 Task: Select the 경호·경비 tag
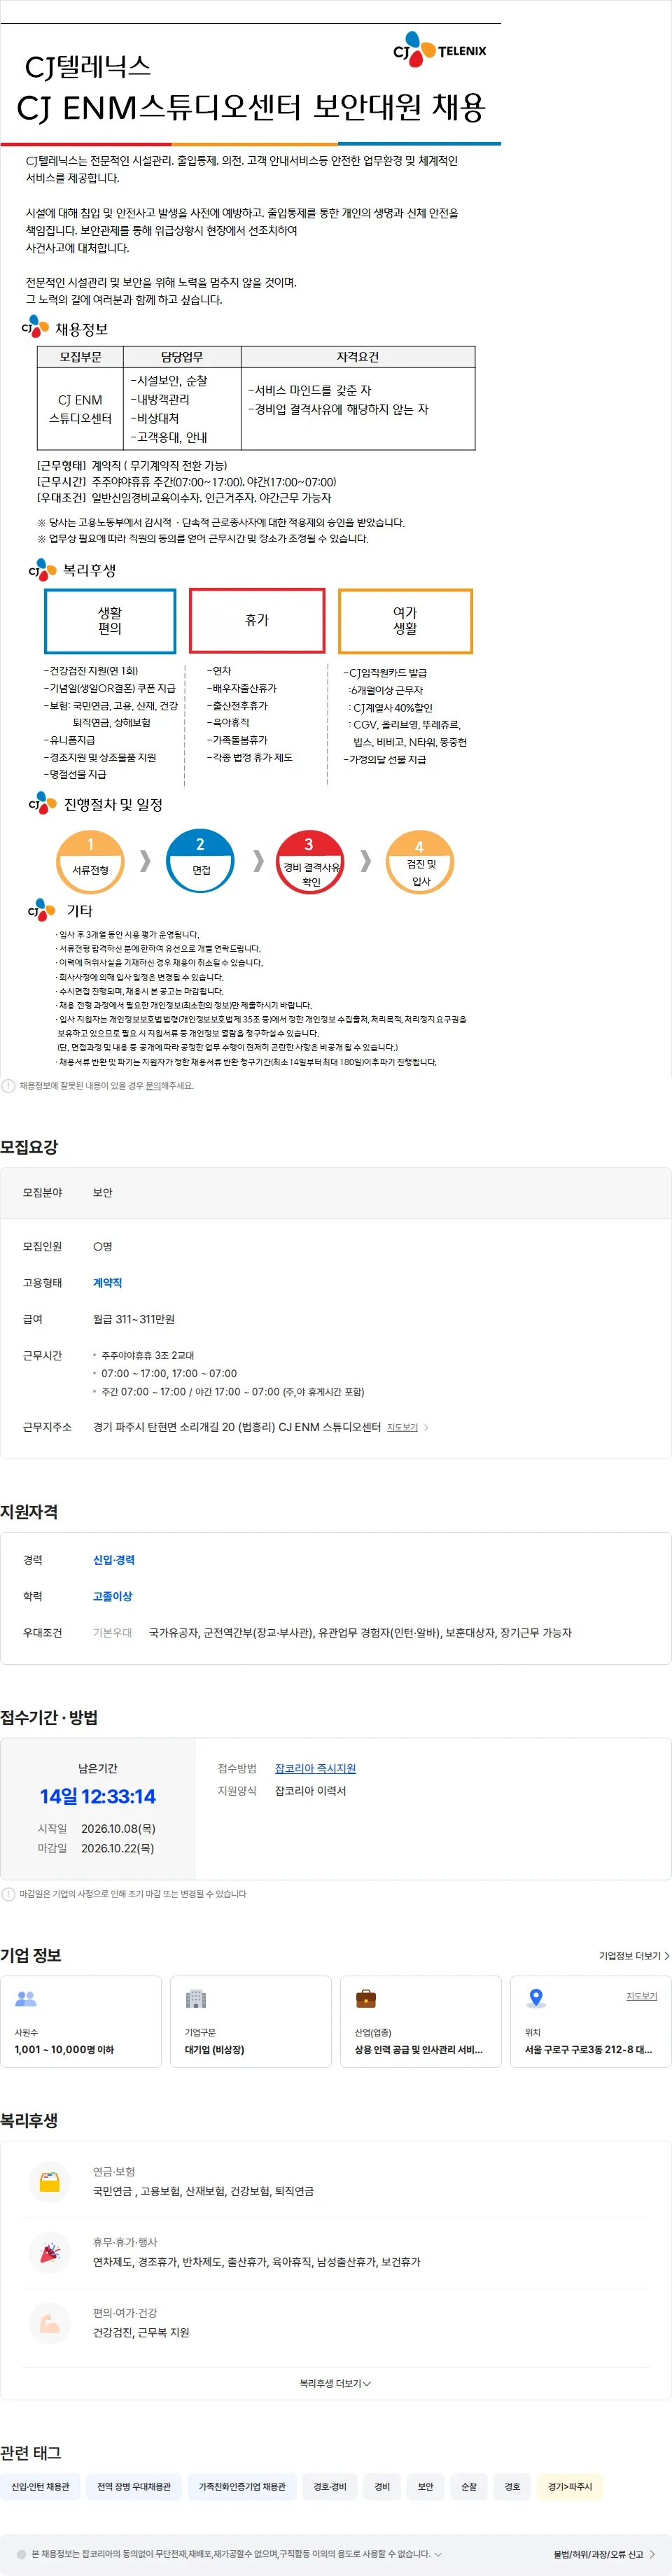coord(330,2486)
